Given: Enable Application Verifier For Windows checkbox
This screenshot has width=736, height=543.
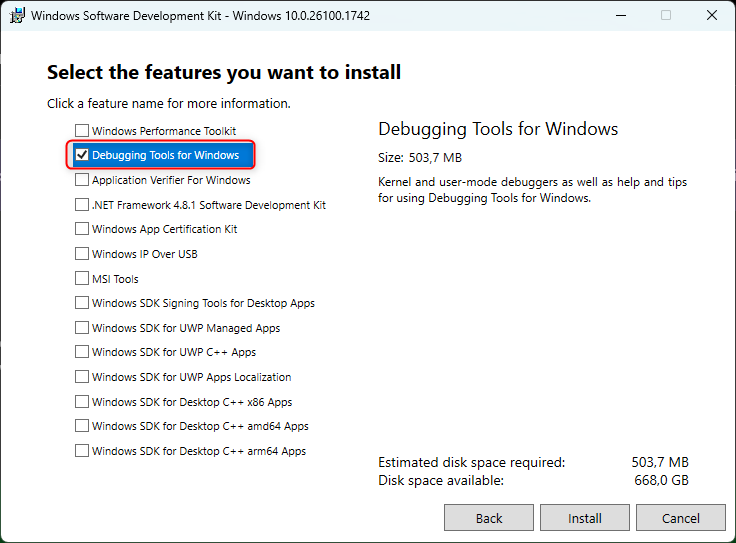Looking at the screenshot, I should (x=82, y=179).
